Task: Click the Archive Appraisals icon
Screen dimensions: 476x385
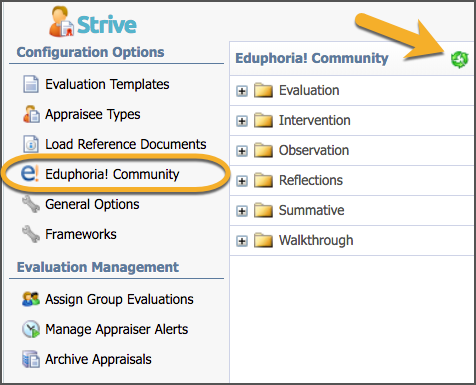Action: coord(31,359)
